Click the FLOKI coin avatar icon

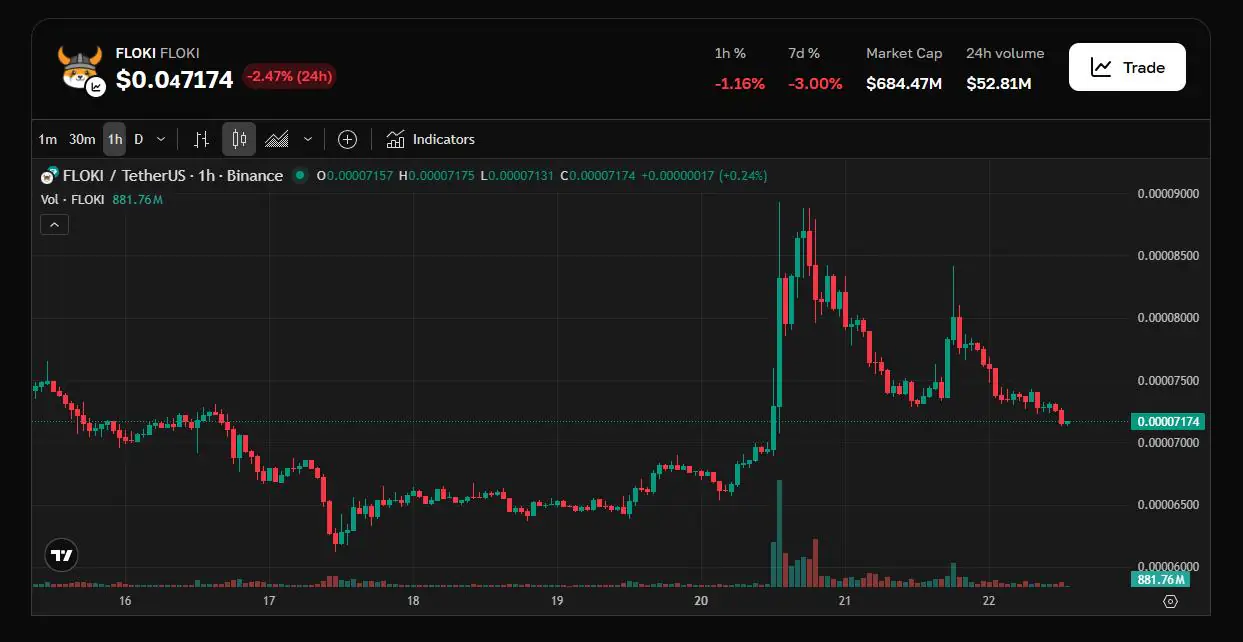[x=79, y=68]
